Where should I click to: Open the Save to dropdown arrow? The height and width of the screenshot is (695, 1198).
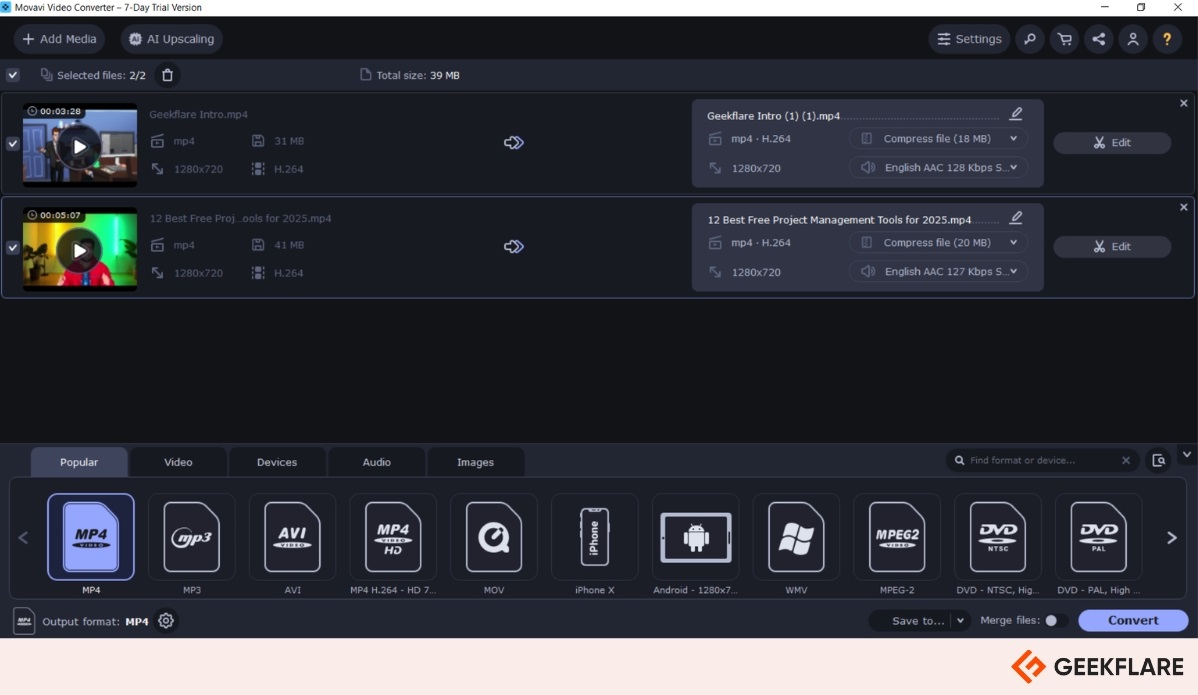click(x=960, y=620)
